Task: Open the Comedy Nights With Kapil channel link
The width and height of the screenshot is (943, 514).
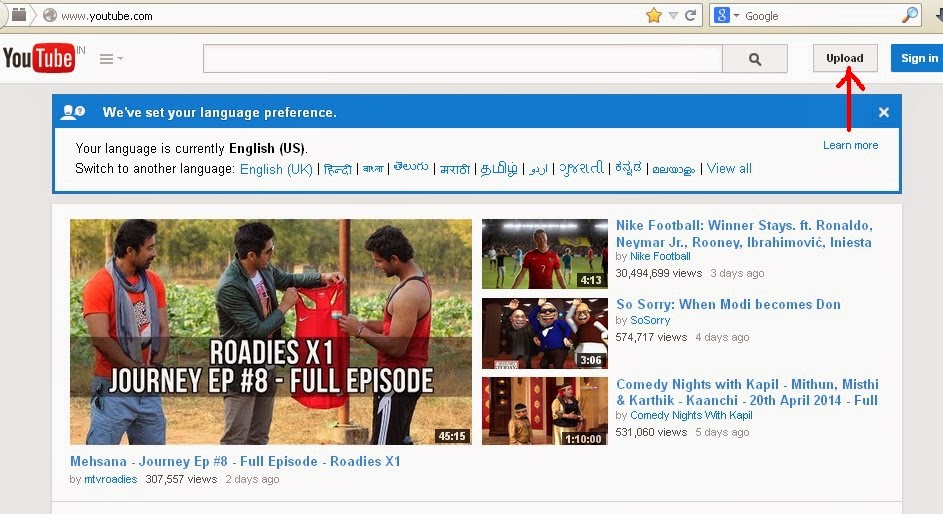Action: 691,415
